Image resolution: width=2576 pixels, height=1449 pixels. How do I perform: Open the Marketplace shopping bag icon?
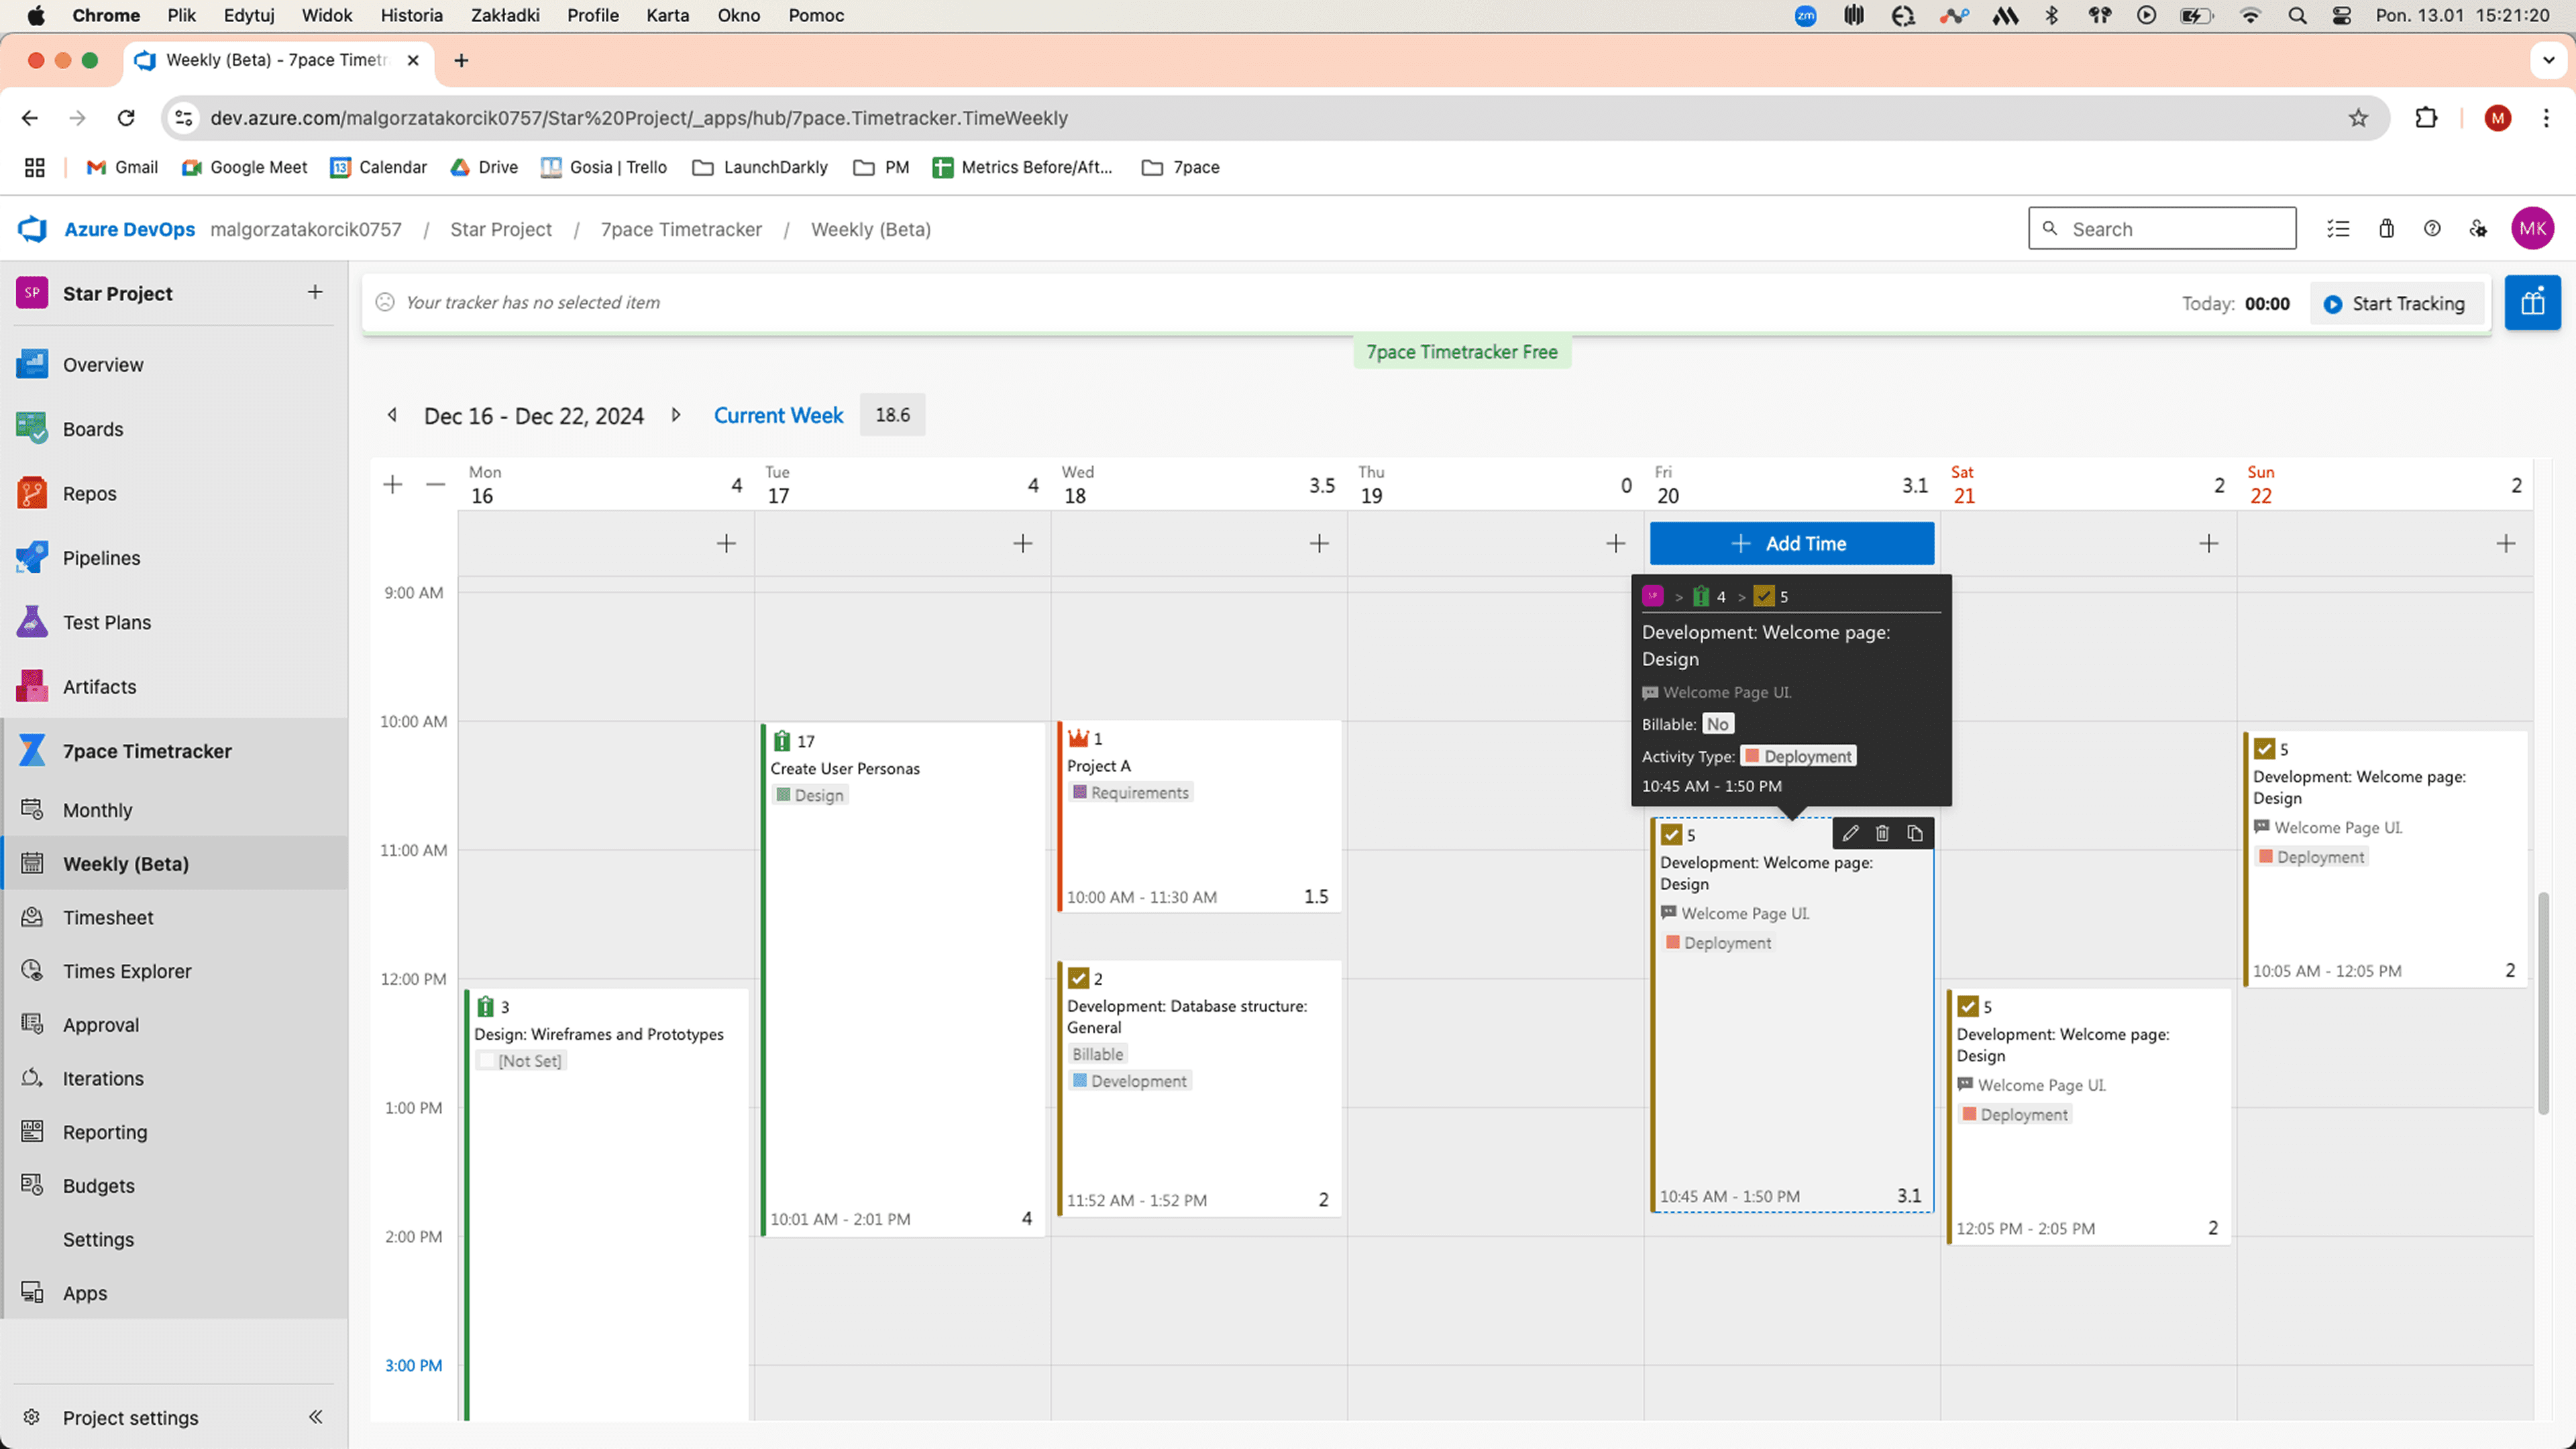tap(2386, 229)
